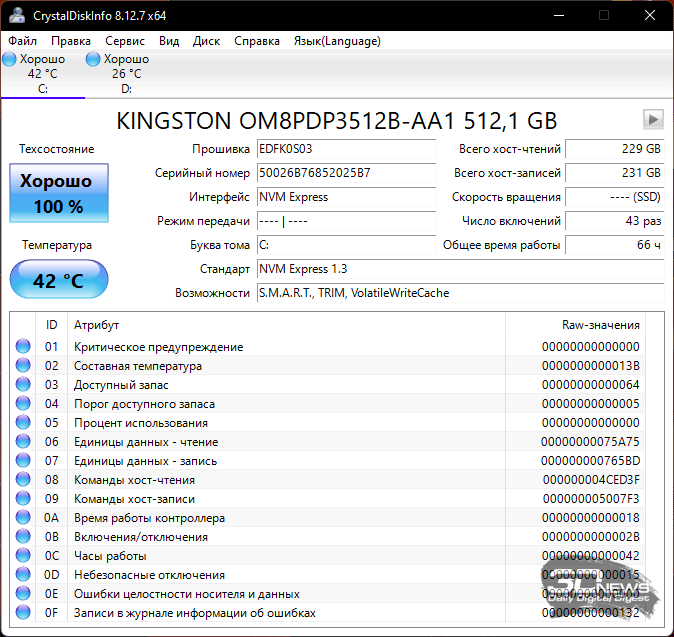Screen dimensions: 674x637
Task: Click raw value 0000000075A75
Action: pos(590,441)
